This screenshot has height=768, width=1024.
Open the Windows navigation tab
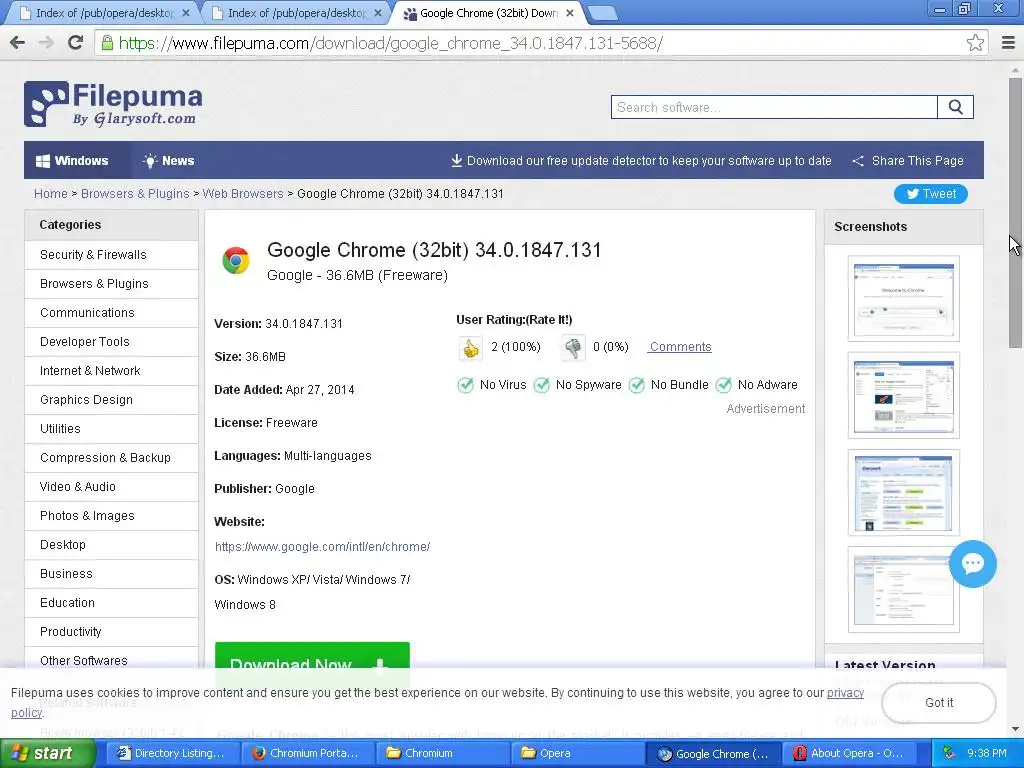[x=72, y=161]
